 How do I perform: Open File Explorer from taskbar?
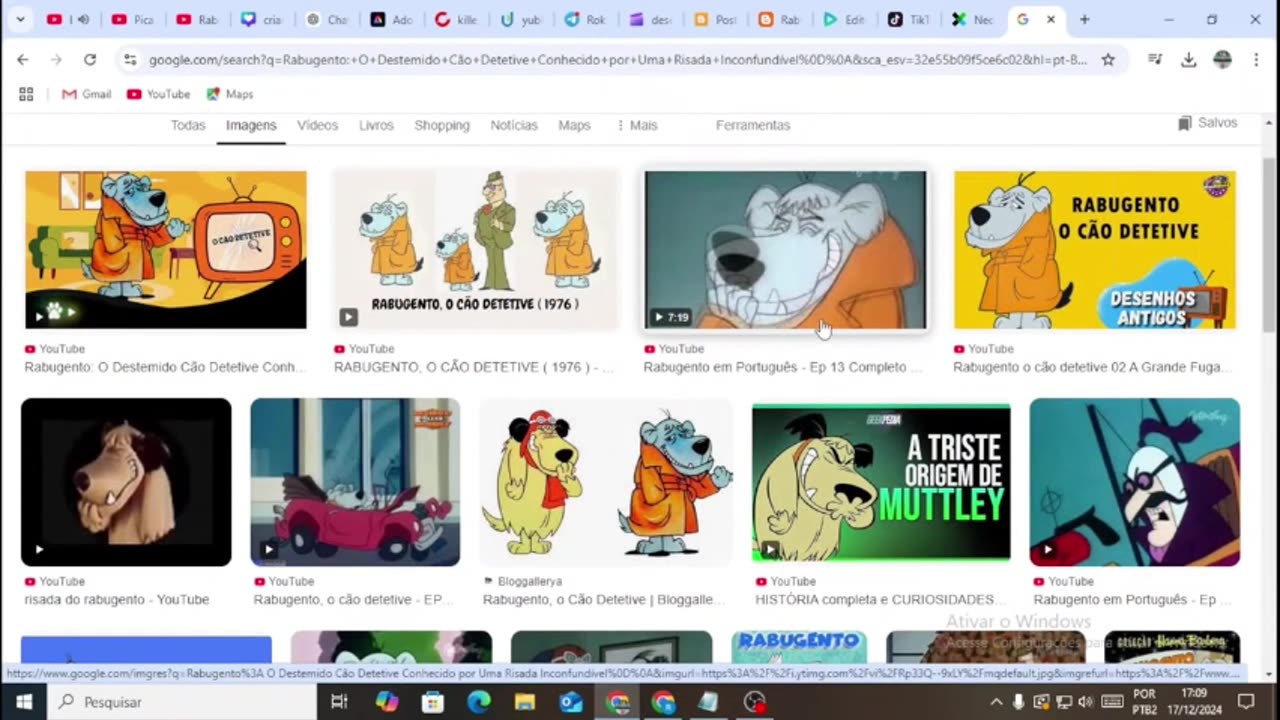525,702
